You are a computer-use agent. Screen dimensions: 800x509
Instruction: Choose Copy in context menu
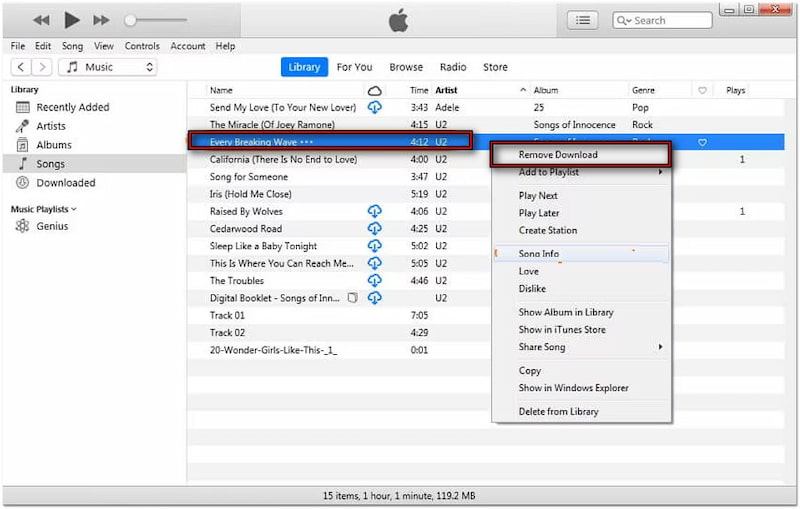click(581, 371)
